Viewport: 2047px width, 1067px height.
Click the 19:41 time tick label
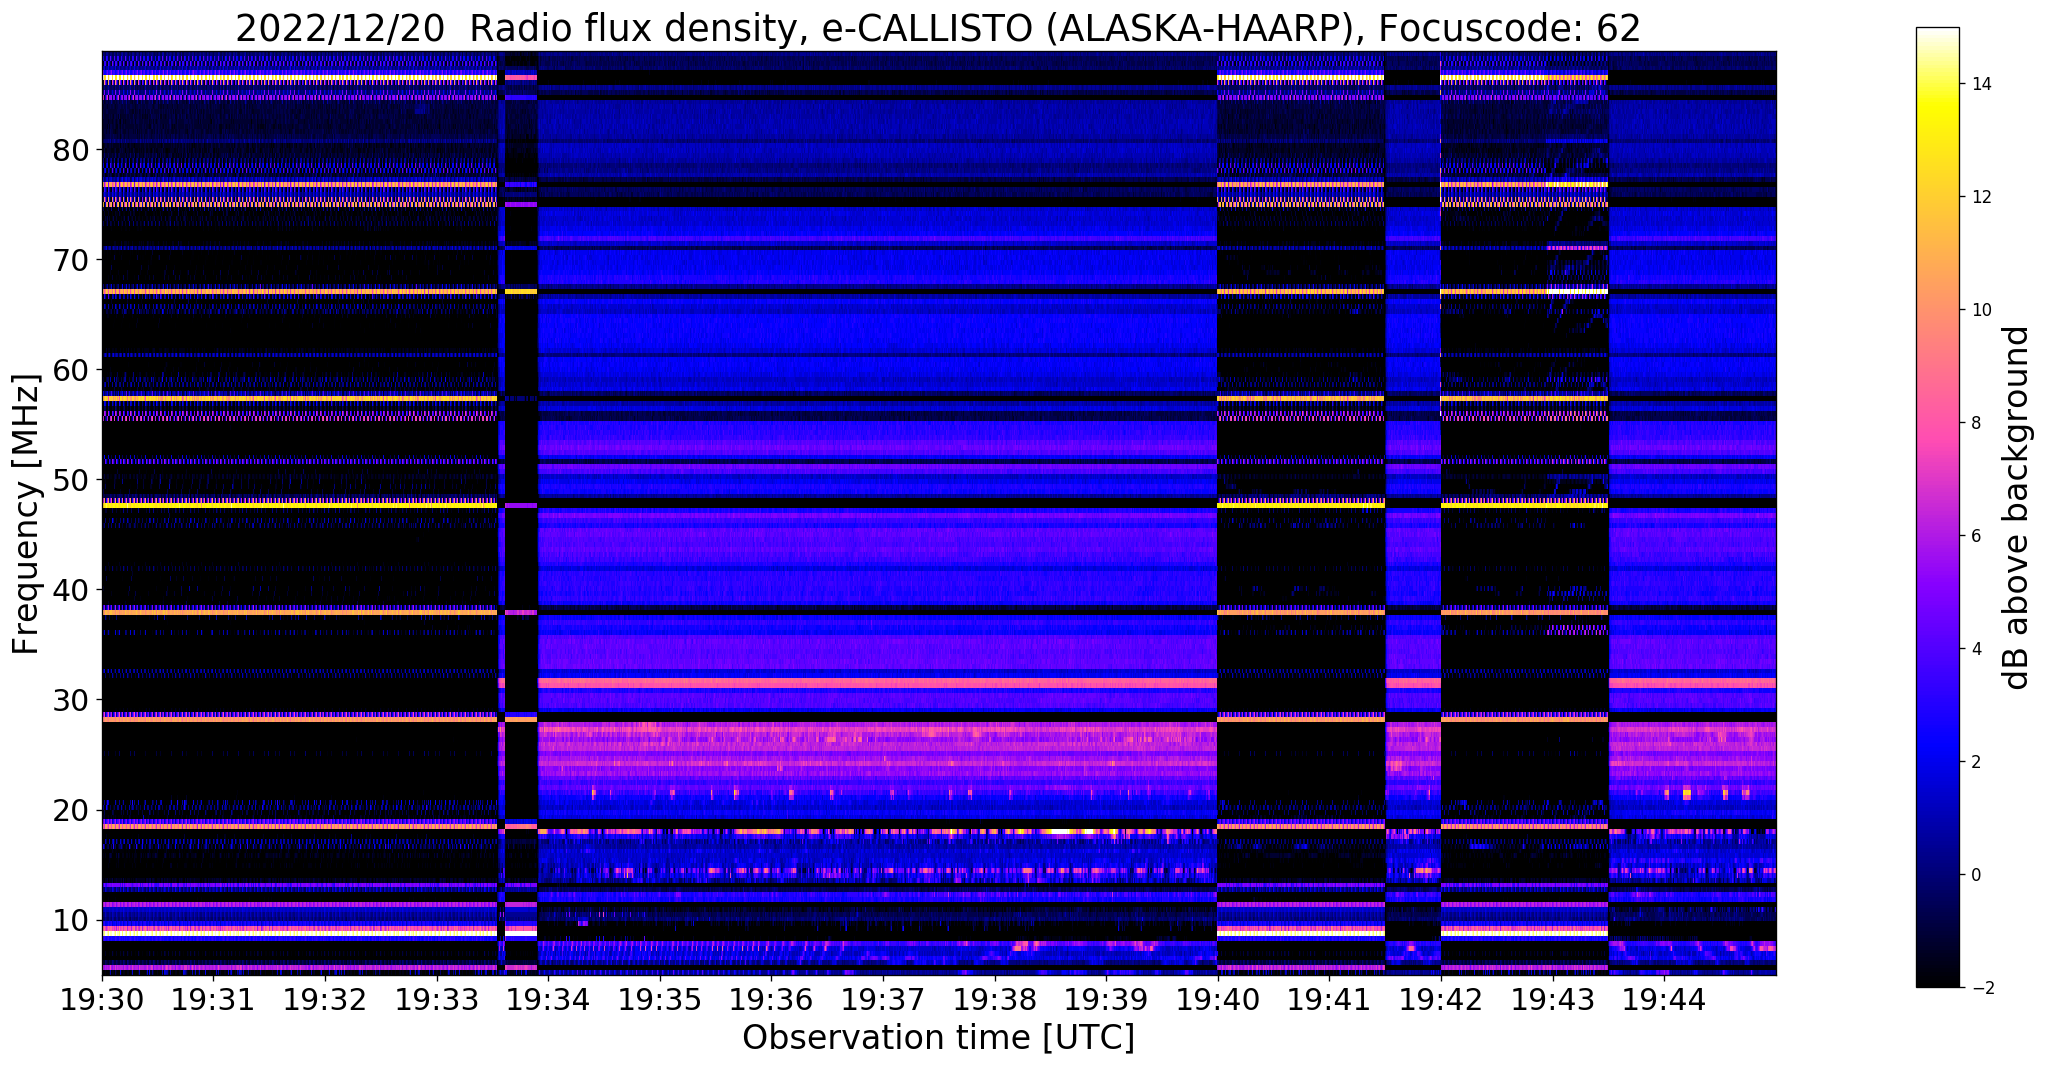pos(1329,999)
